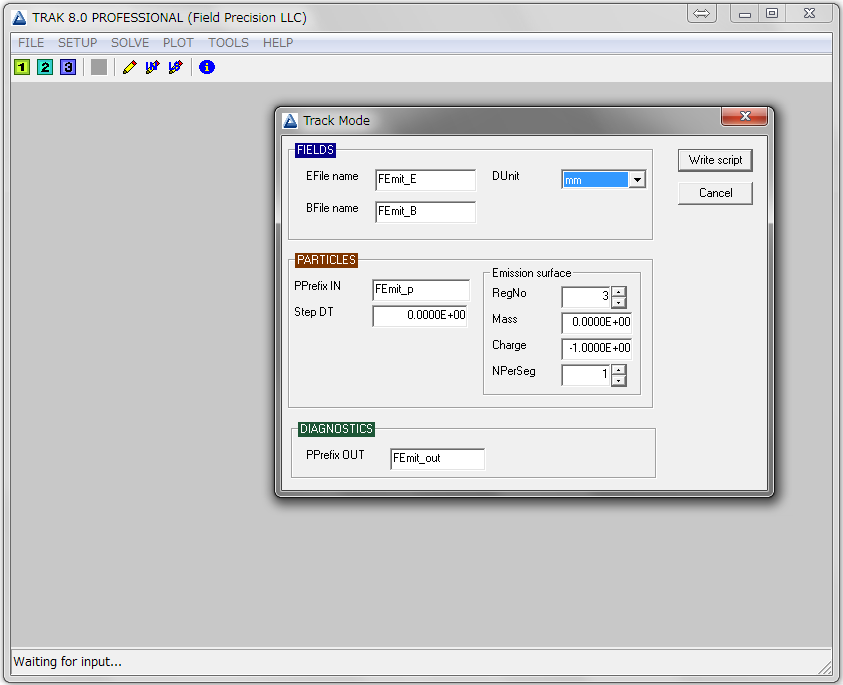Click the first plot-with-pencil toolbar icon
Screen dimensions: 843x685
[x=153, y=67]
